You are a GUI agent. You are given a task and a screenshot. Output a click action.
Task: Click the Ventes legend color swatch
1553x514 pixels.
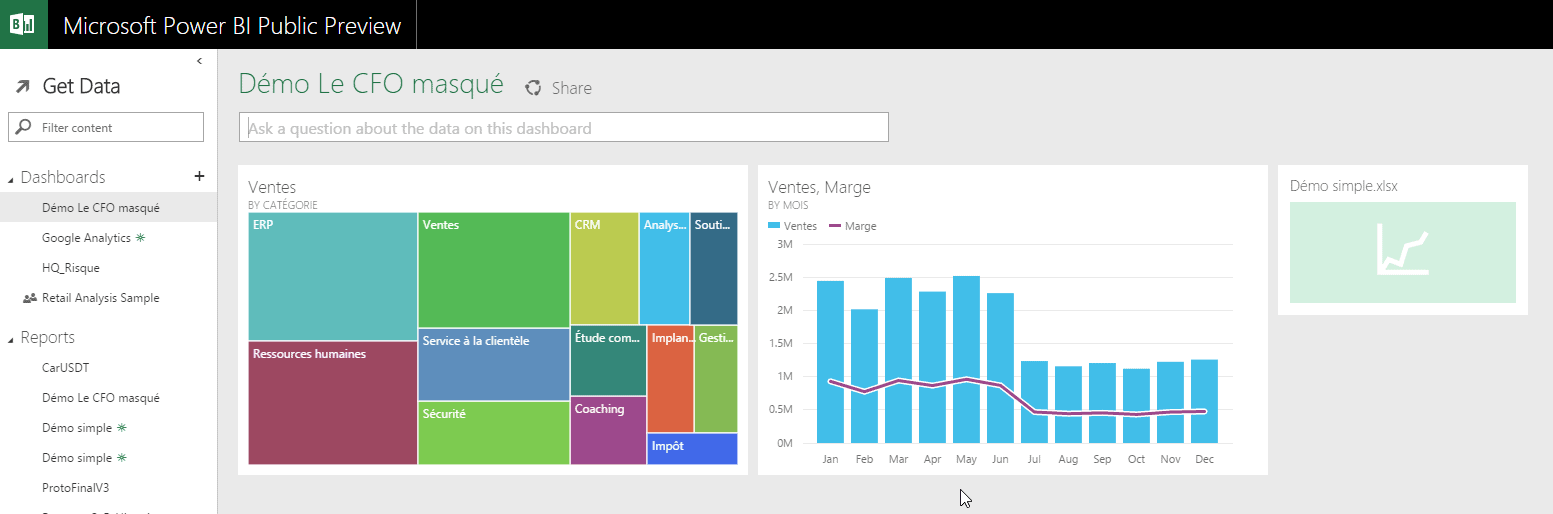click(774, 226)
